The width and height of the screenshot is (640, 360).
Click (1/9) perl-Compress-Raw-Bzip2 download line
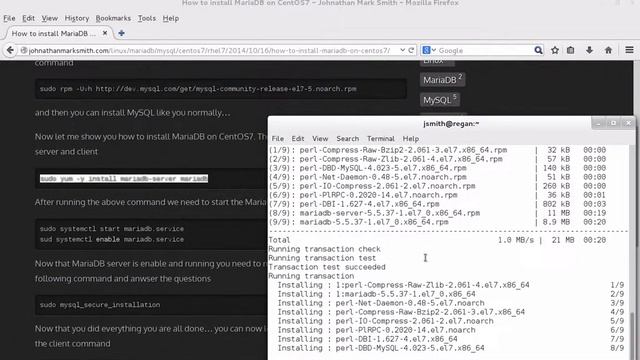point(437,150)
